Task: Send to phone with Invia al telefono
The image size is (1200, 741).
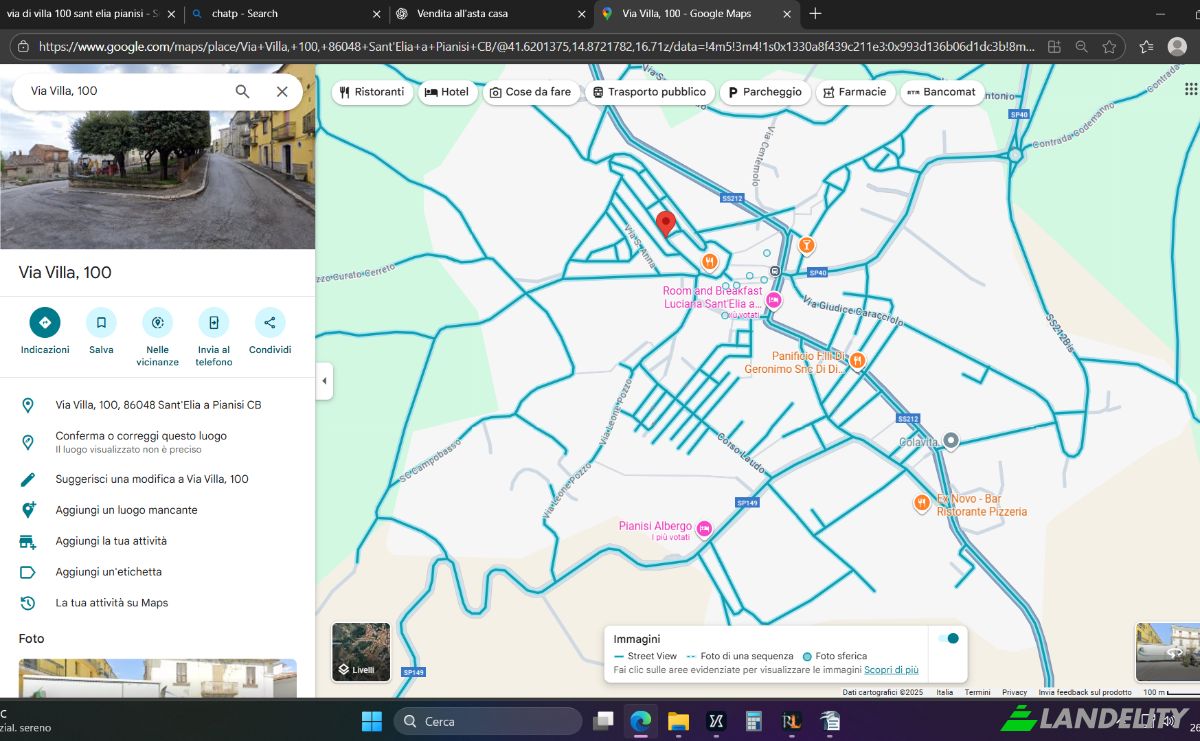Action: [213, 322]
